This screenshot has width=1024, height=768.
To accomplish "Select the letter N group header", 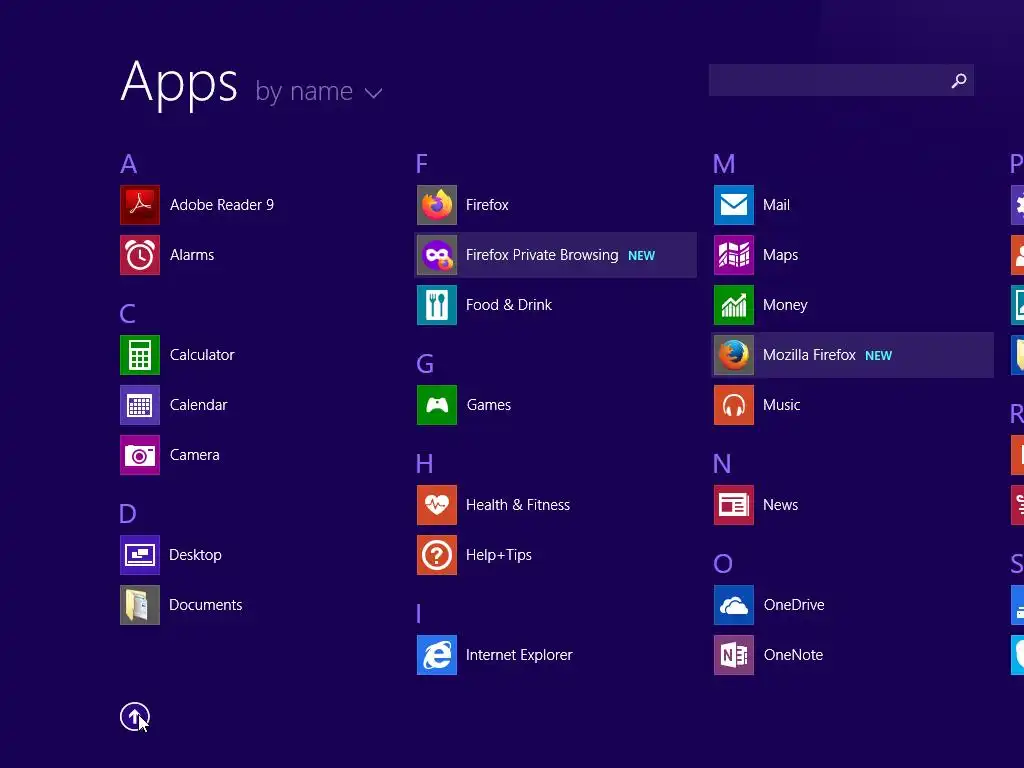I will click(x=722, y=464).
